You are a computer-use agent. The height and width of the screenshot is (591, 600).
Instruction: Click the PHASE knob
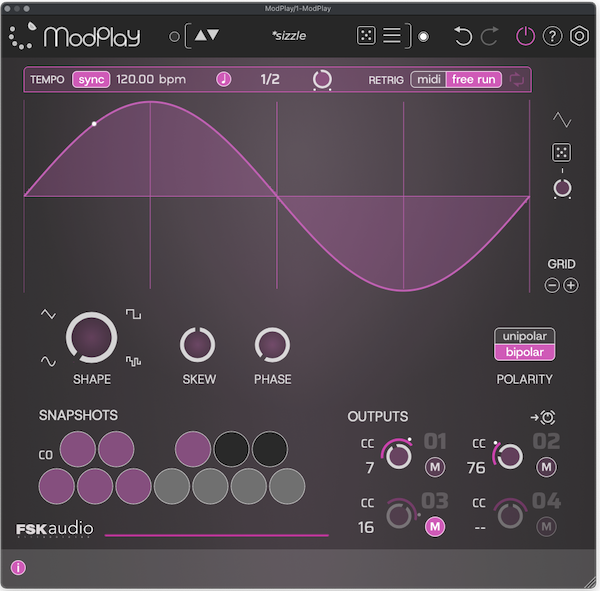pos(272,345)
